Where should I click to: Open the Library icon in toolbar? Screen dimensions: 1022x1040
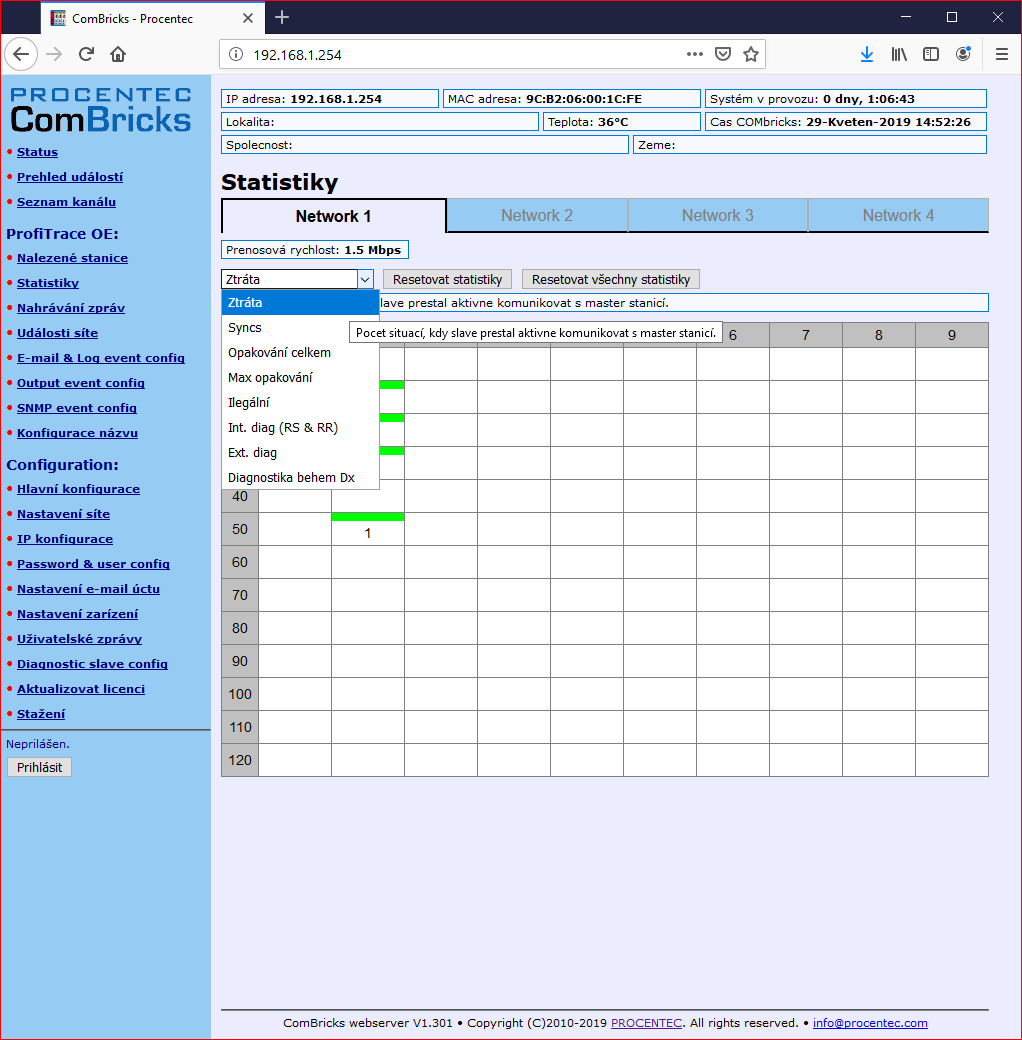tap(899, 54)
